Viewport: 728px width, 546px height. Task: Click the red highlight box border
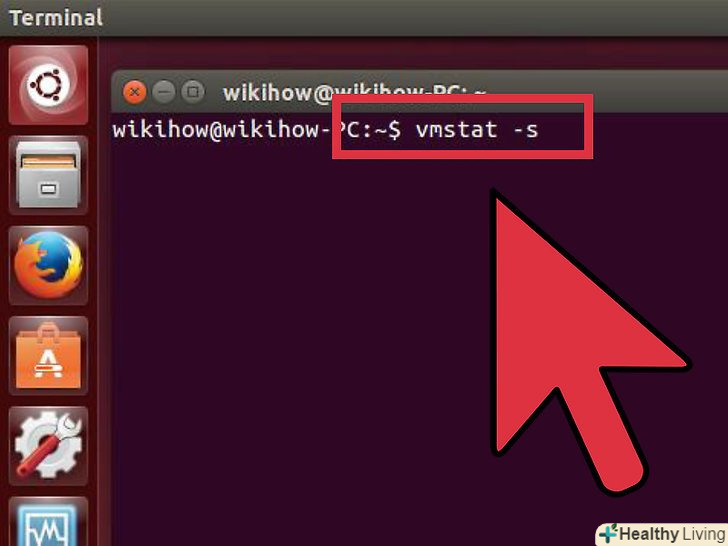(462, 99)
